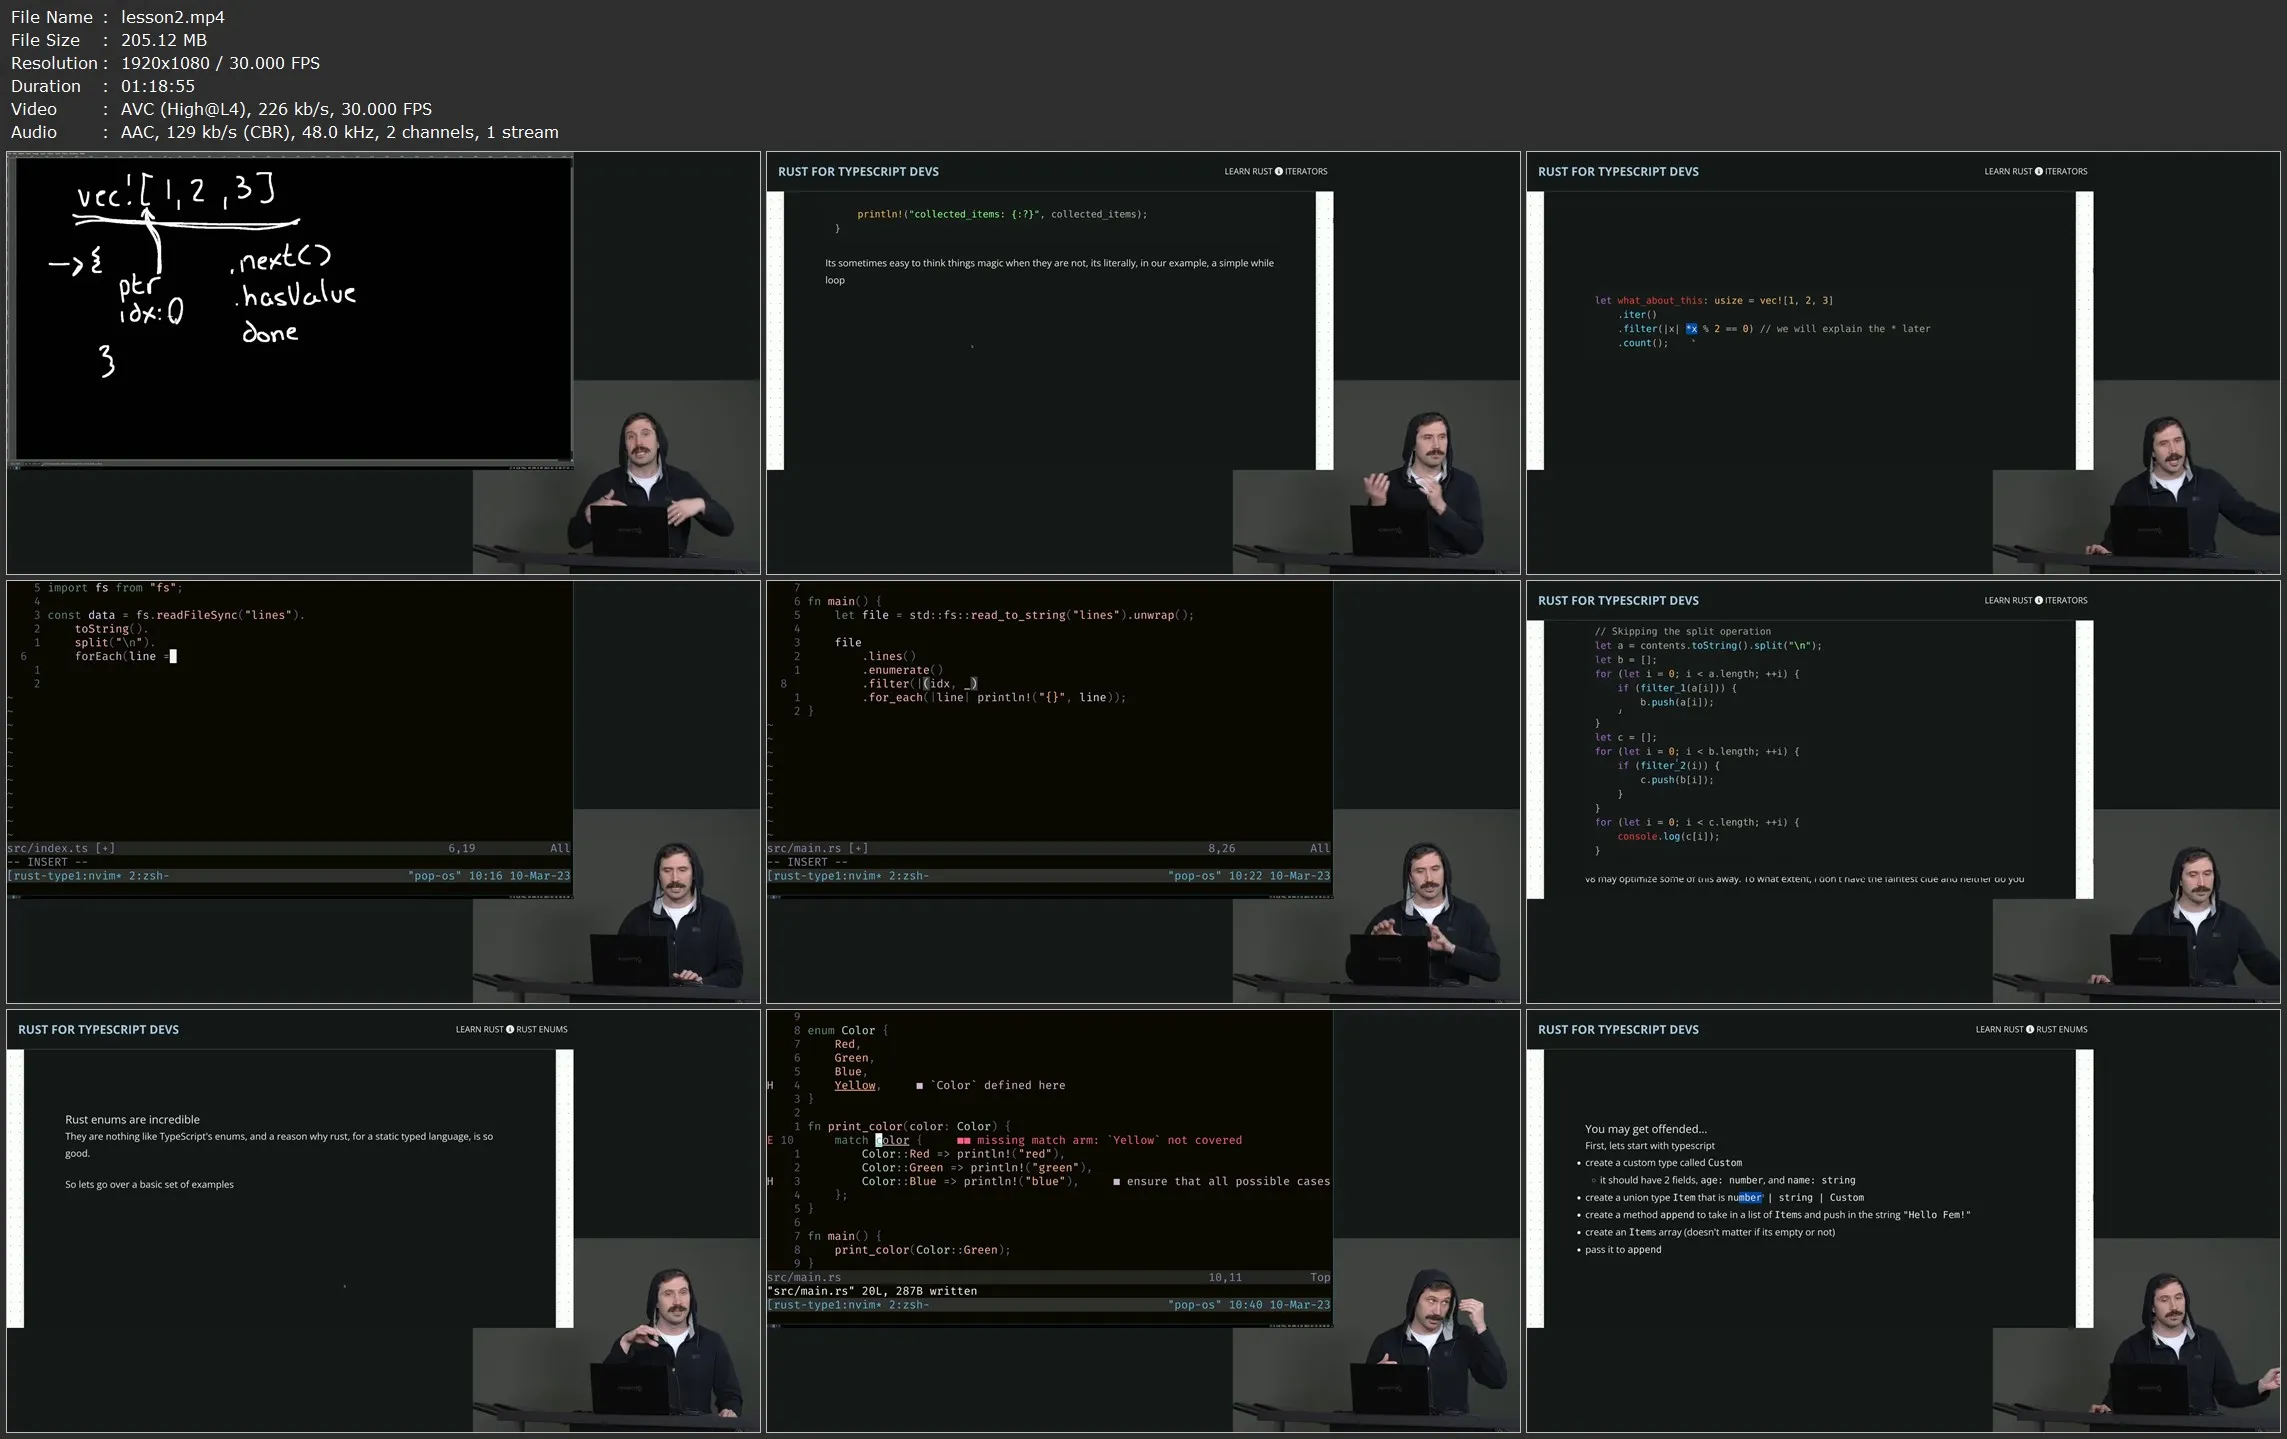This screenshot has width=2287, height=1439.
Task: Click the cursor position '6,19'
Action: pyautogui.click(x=462, y=848)
